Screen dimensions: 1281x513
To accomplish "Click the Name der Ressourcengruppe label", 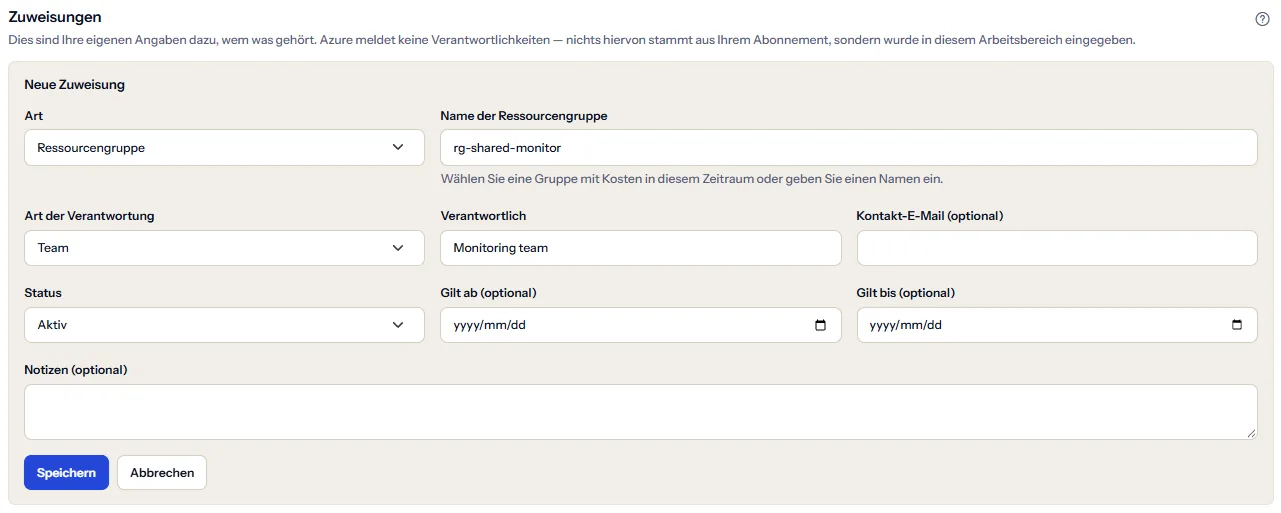I will (x=524, y=116).
